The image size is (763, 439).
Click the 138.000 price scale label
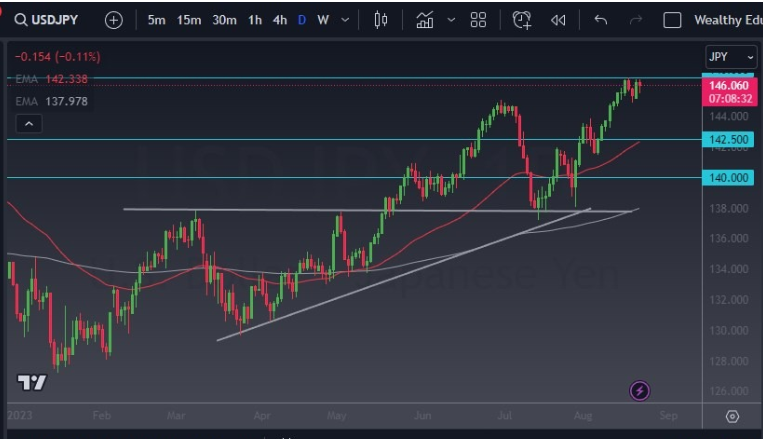[728, 208]
